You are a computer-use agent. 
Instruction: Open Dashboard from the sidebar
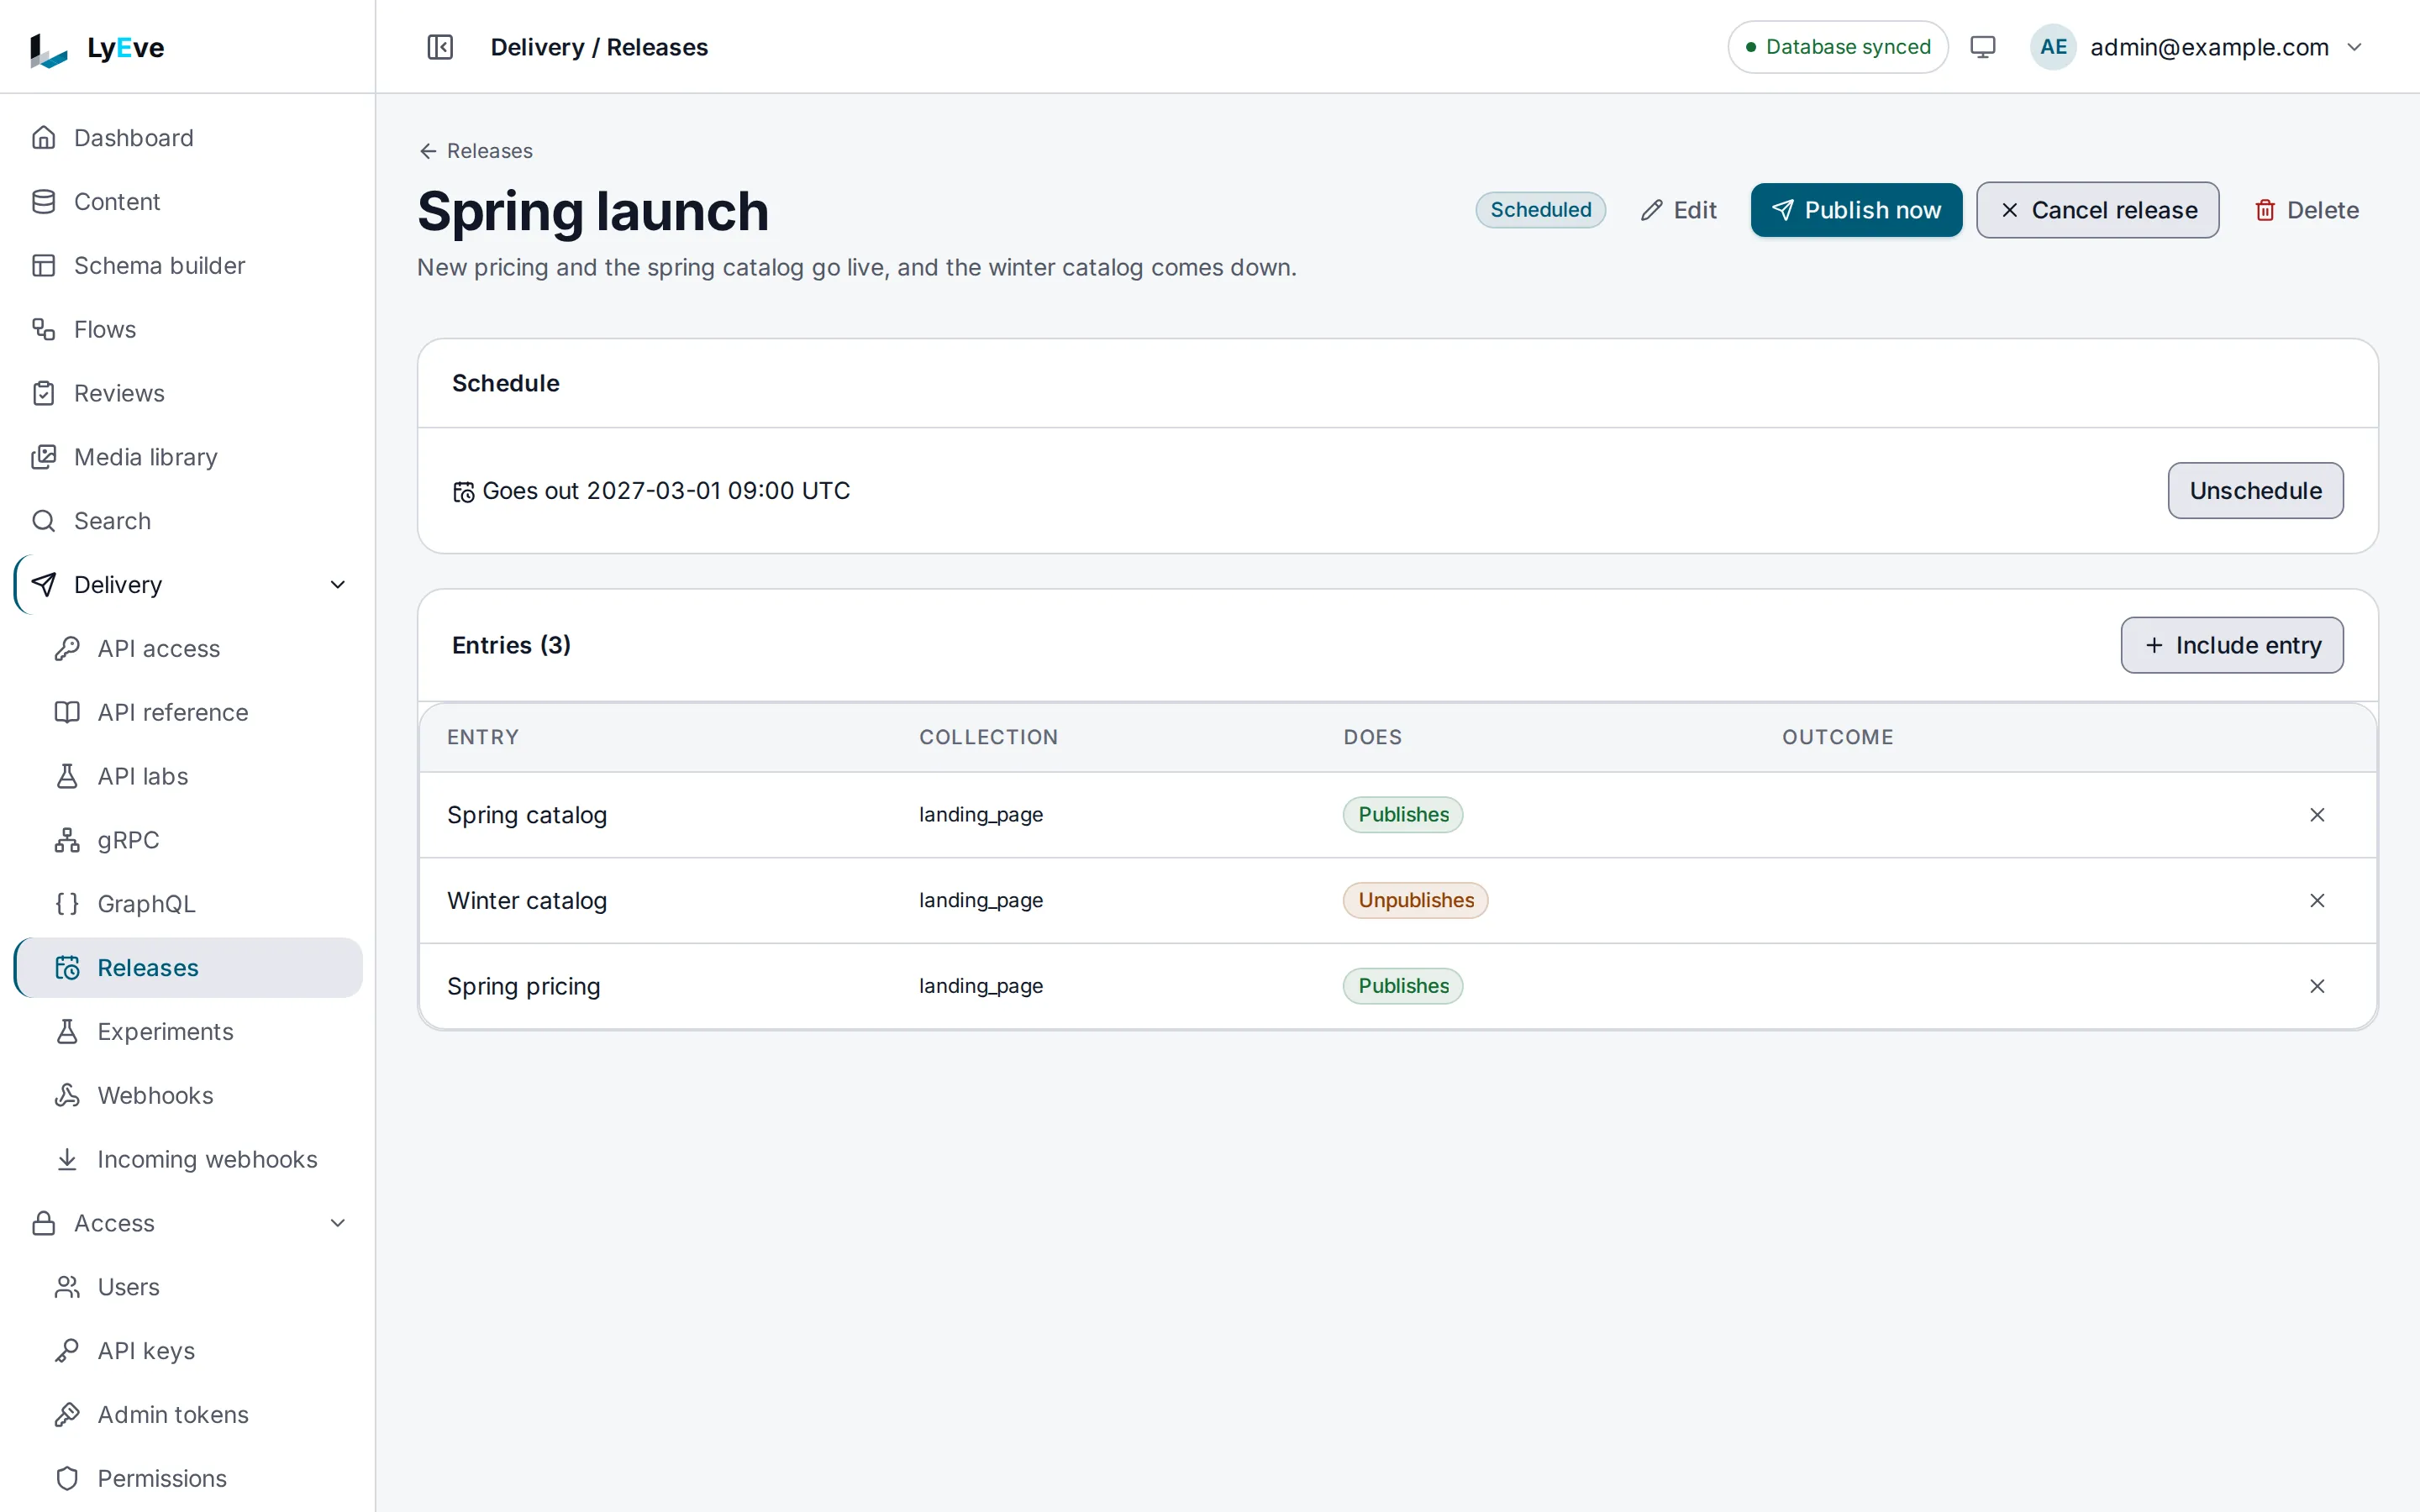(188, 138)
